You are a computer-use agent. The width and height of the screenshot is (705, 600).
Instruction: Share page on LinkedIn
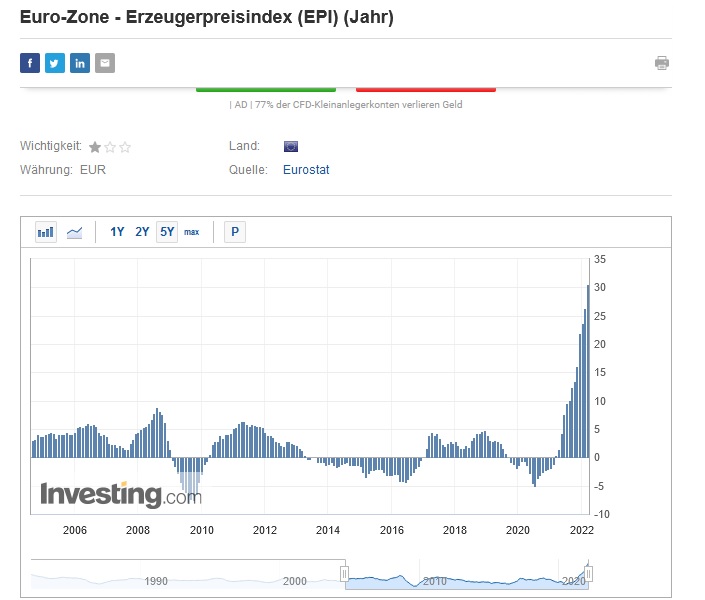tap(80, 63)
